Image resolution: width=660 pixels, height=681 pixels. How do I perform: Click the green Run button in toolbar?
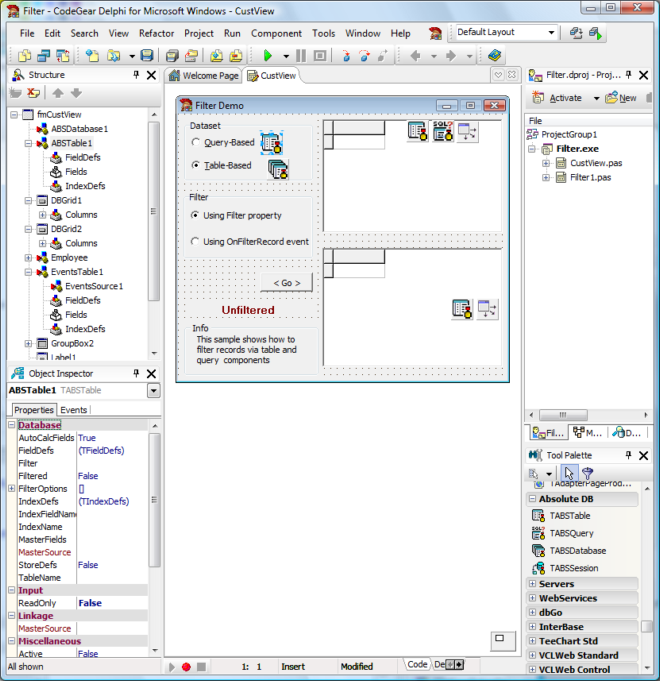tap(267, 56)
